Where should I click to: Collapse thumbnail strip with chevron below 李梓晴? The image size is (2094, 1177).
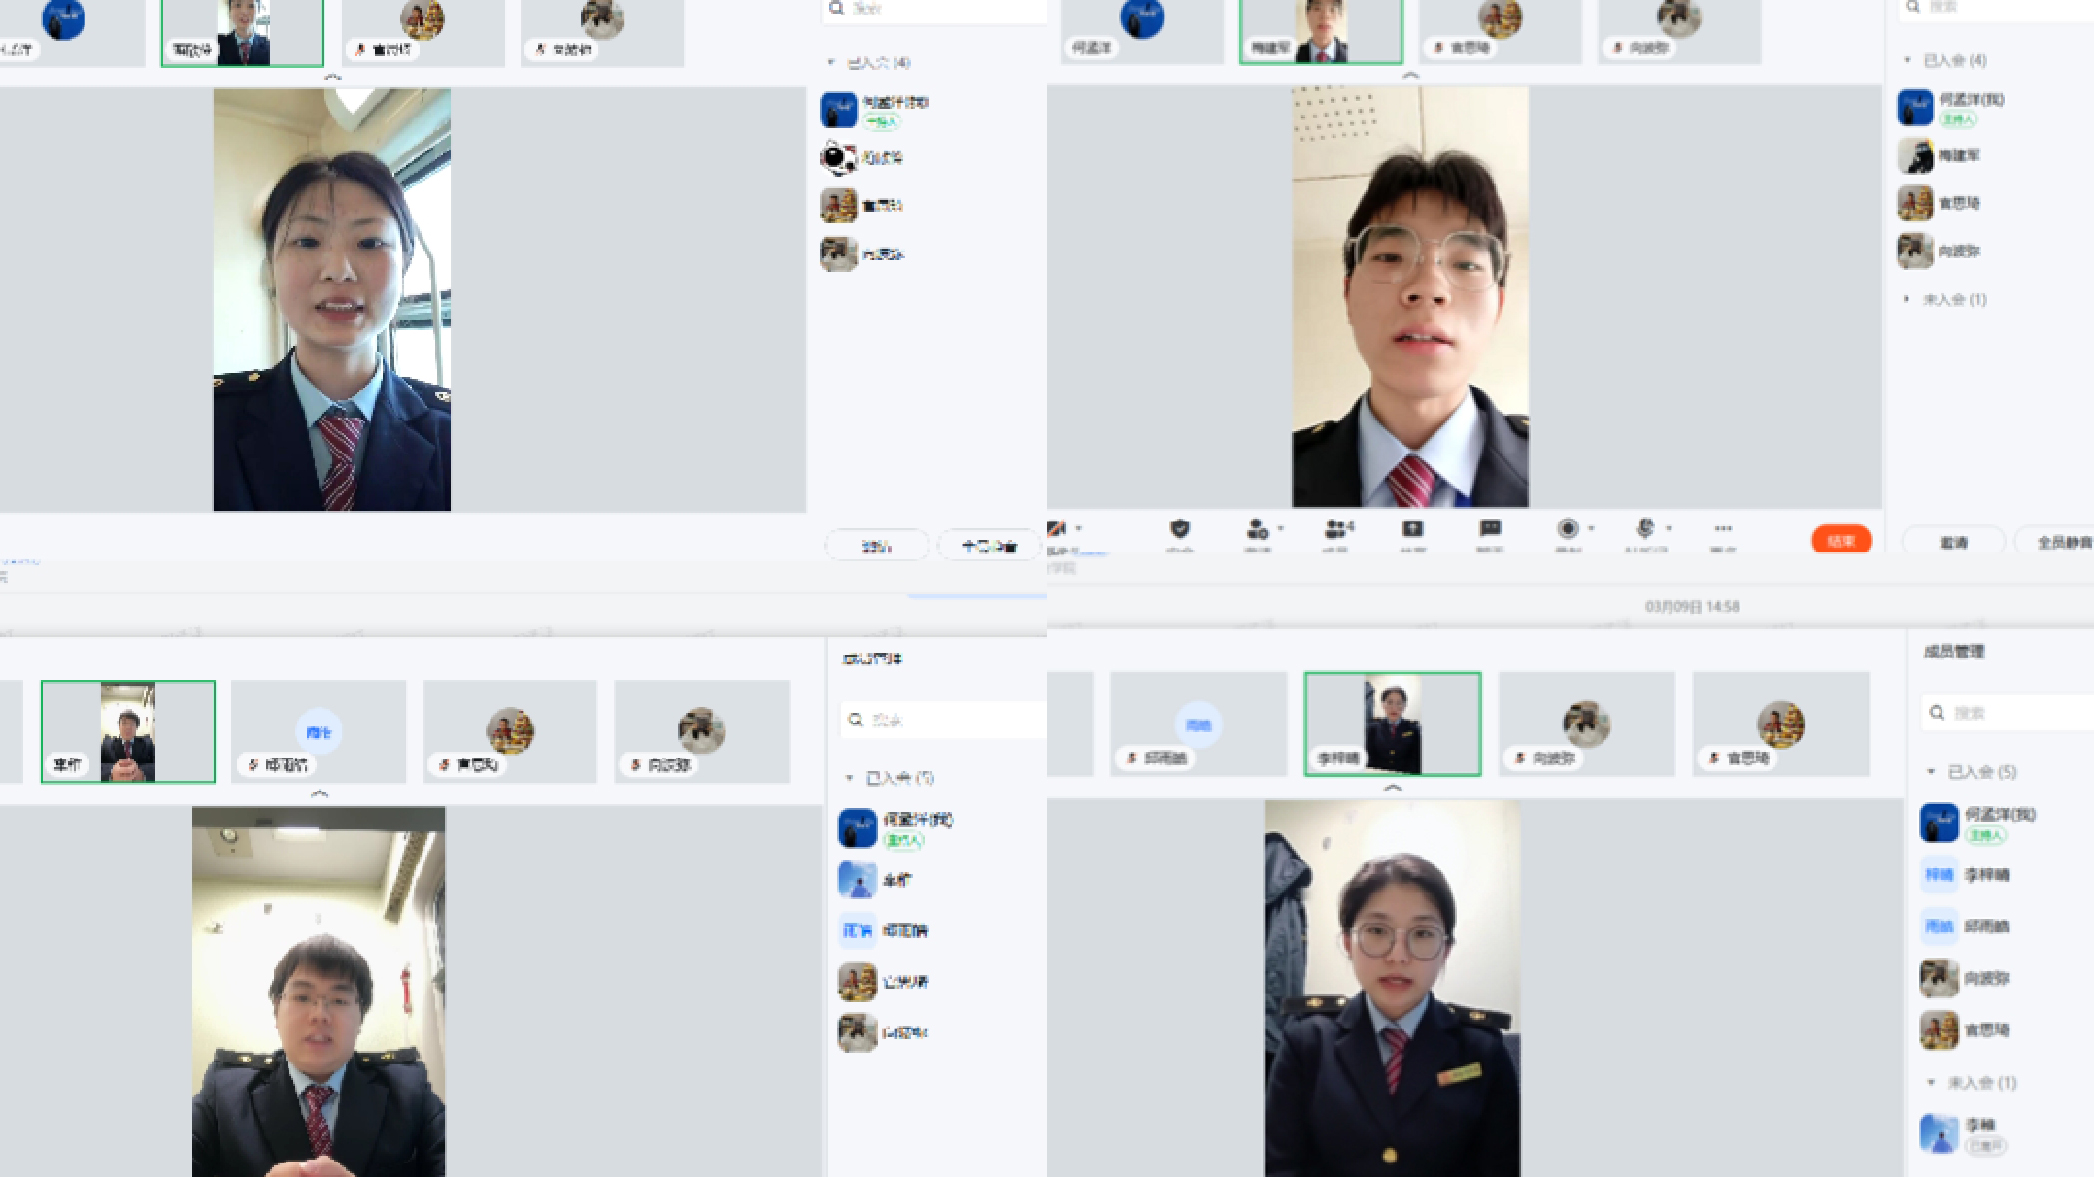point(1392,788)
